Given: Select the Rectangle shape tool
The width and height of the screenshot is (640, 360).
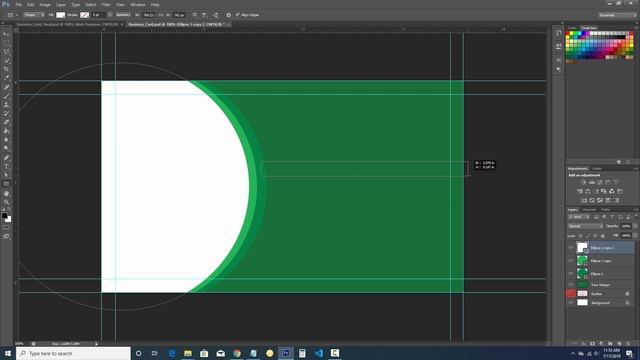Looking at the screenshot, I should coord(6,184).
